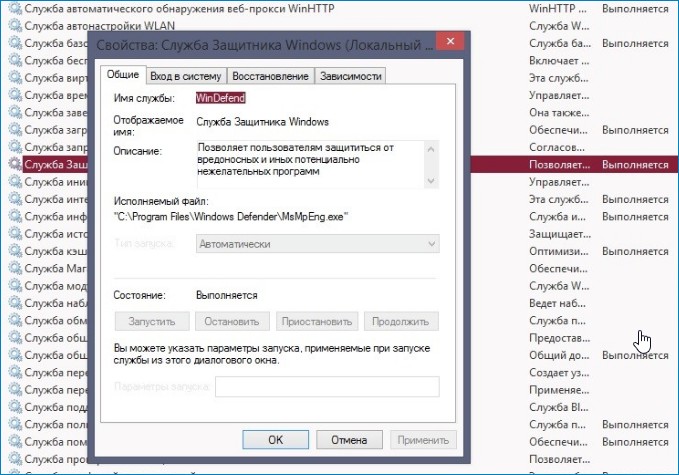Open the Тип запуска dropdown
The image size is (679, 475).
tap(317, 243)
